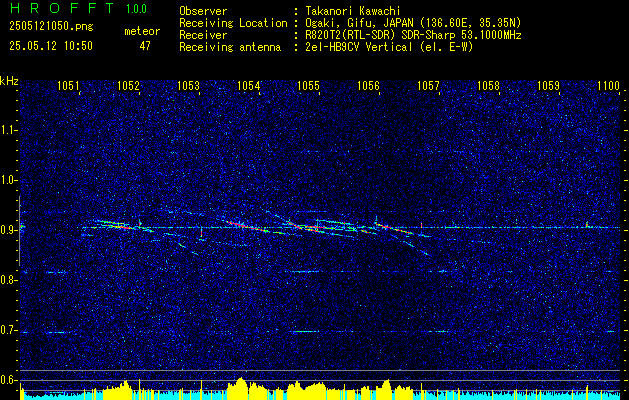Screen dimensions: 629x400
Task: Click the Receiving antenna label
Action: (x=230, y=47)
